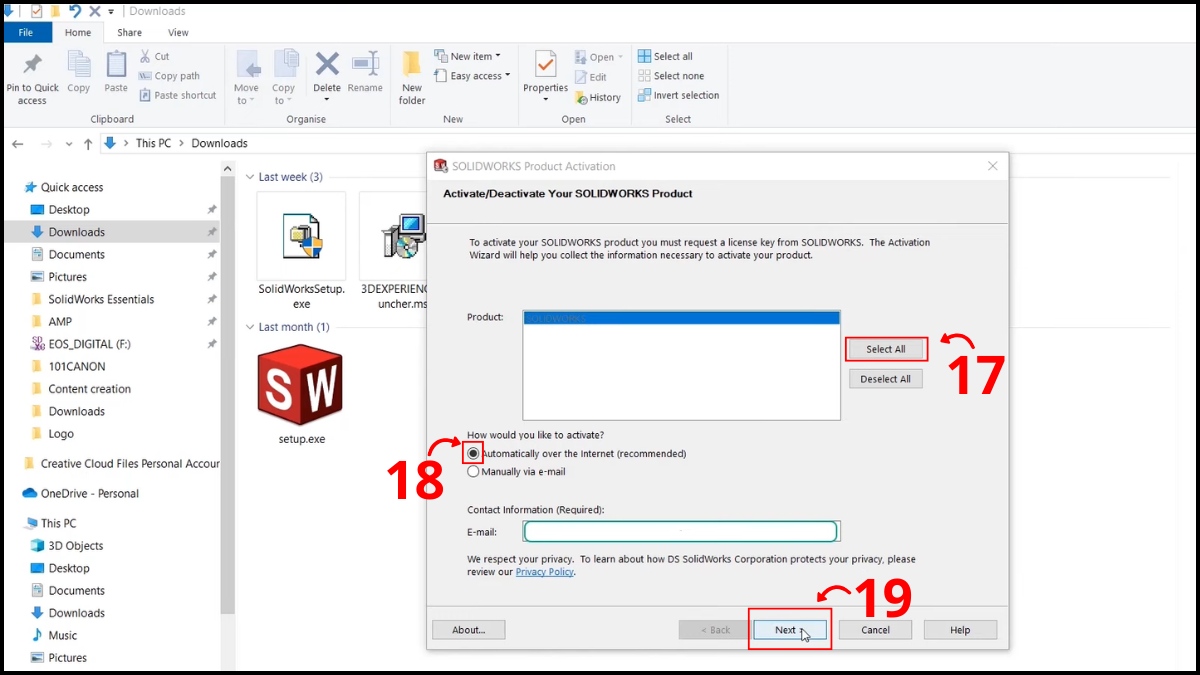Click the E-mail input field
Screen dimensions: 1200x675
click(681, 531)
